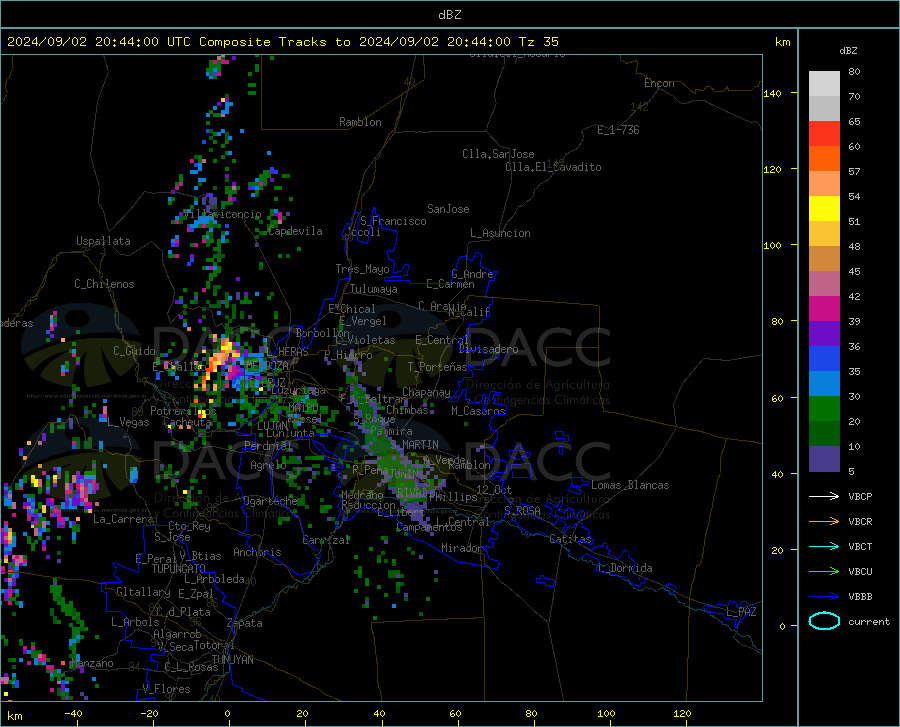
Task: Click the '140' tick on the vertical axis
Action: click(x=772, y=93)
